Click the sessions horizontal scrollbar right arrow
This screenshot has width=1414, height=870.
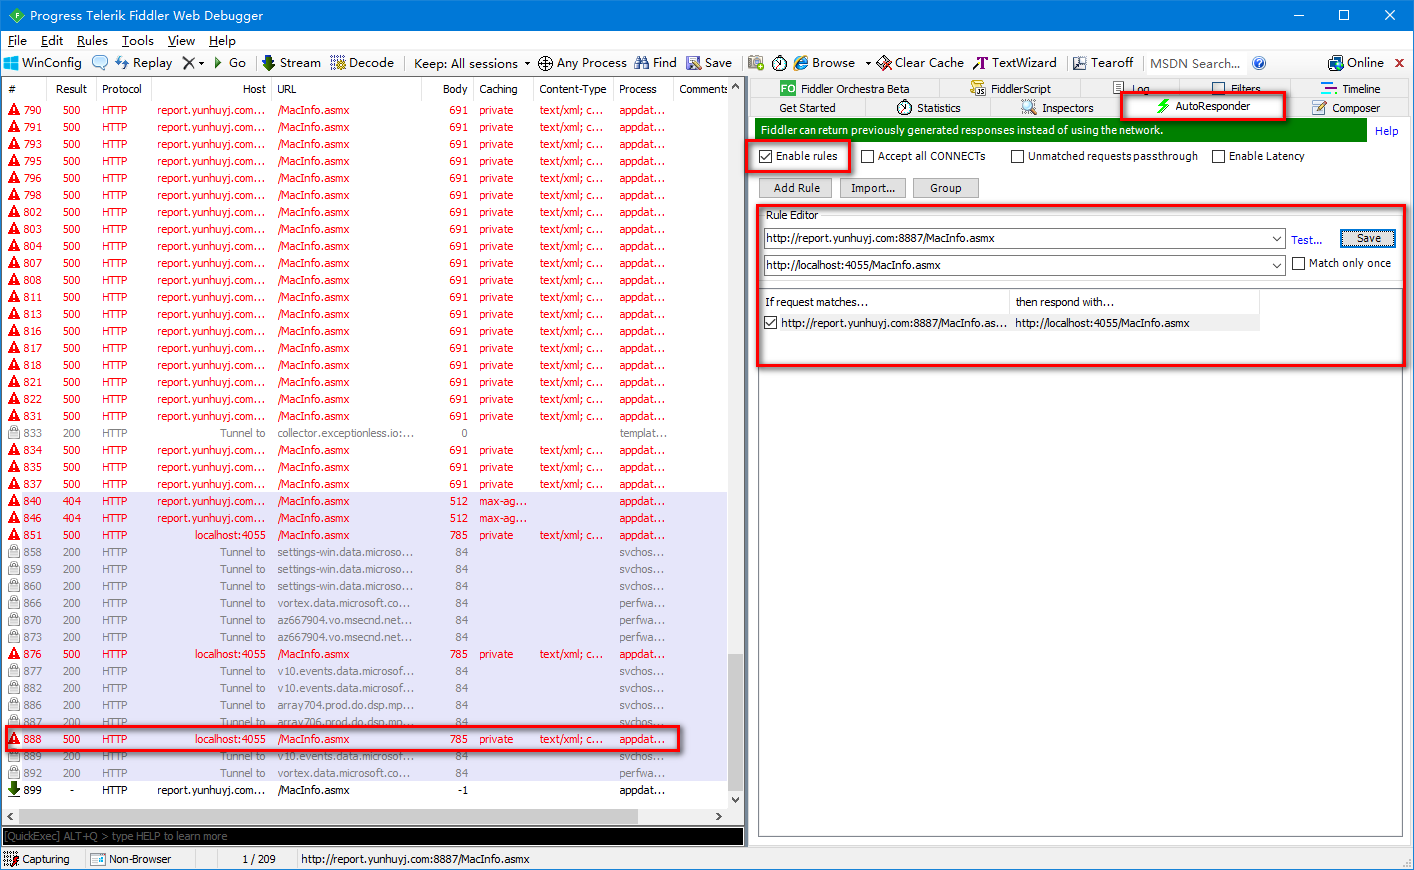[x=718, y=817]
